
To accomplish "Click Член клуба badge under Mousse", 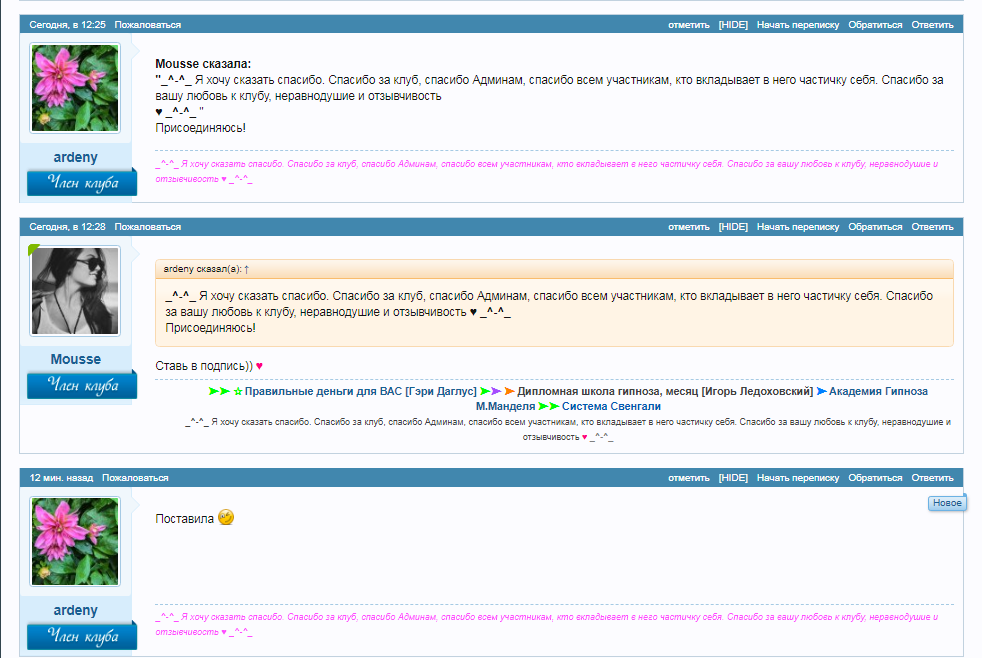I will pos(82,384).
